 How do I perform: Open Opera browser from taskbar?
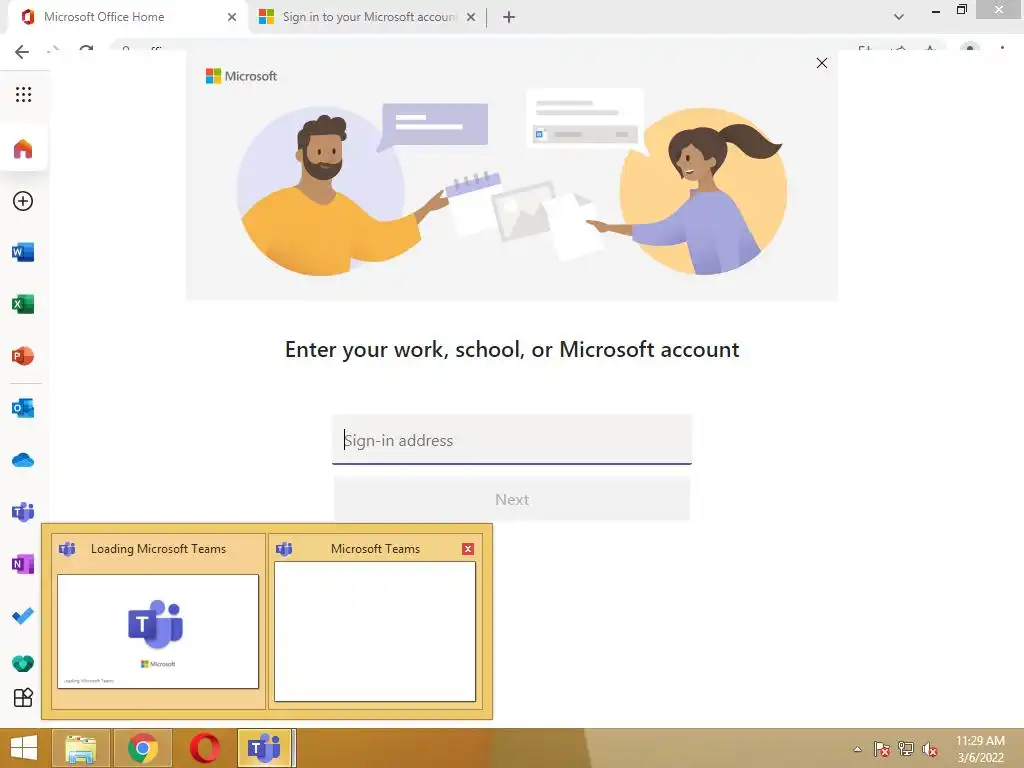(x=204, y=748)
